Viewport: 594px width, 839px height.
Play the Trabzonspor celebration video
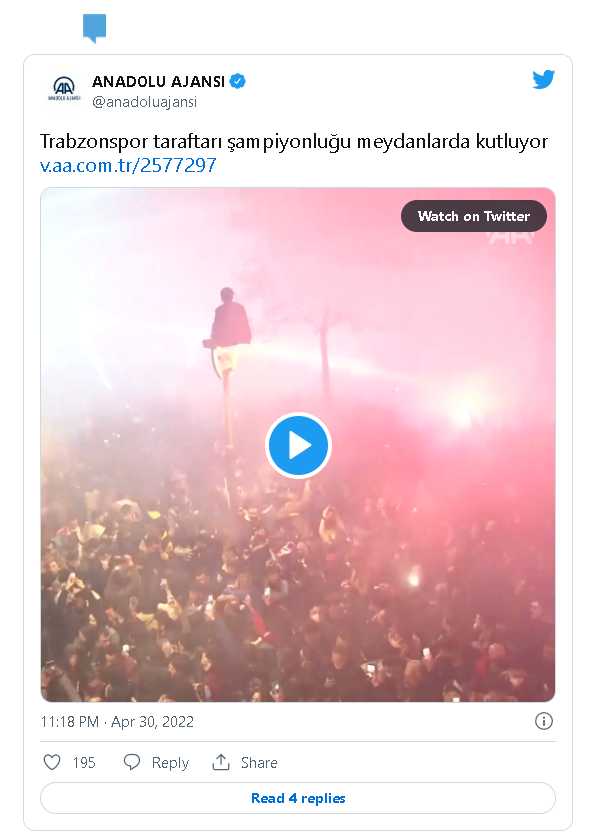click(x=298, y=445)
